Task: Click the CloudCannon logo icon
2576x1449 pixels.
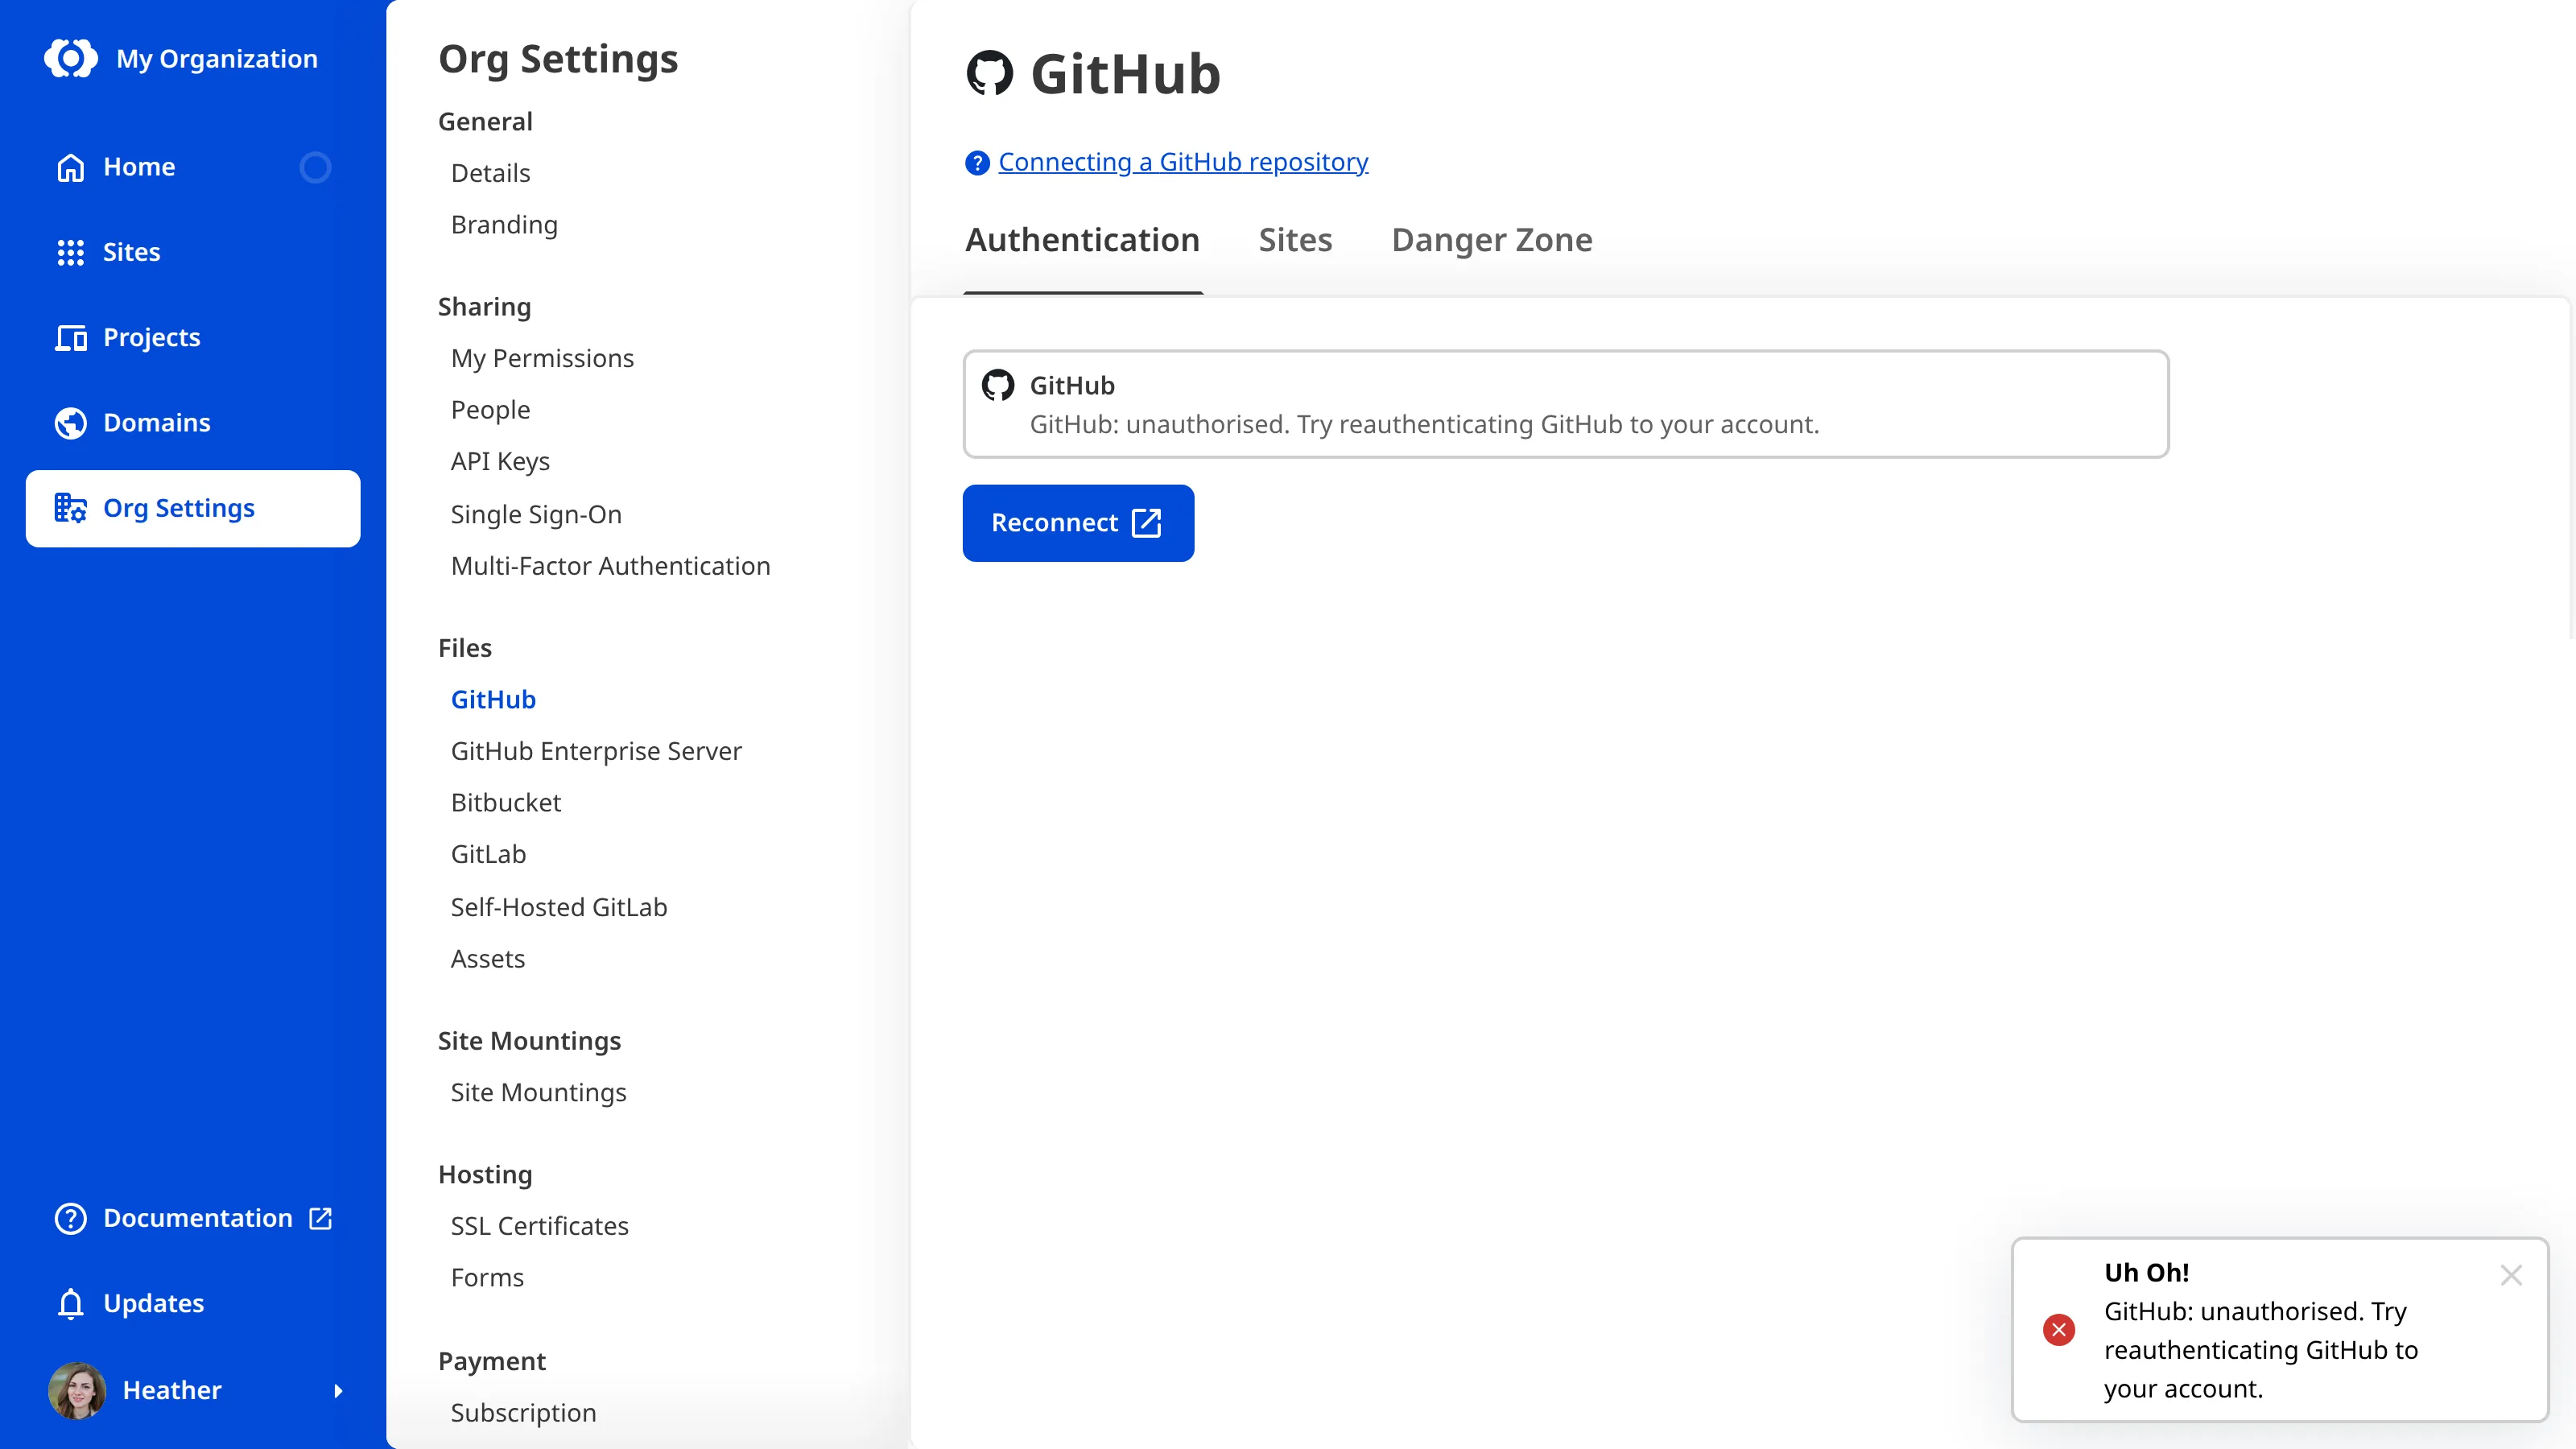Action: (71, 58)
